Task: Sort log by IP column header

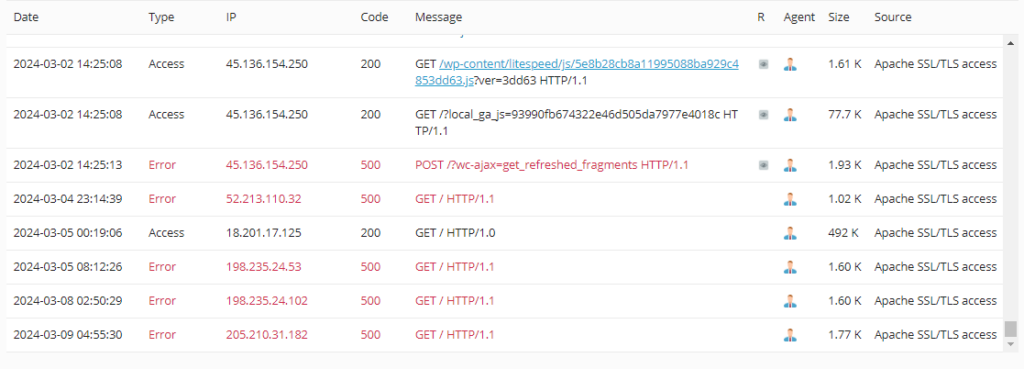Action: click(x=231, y=18)
